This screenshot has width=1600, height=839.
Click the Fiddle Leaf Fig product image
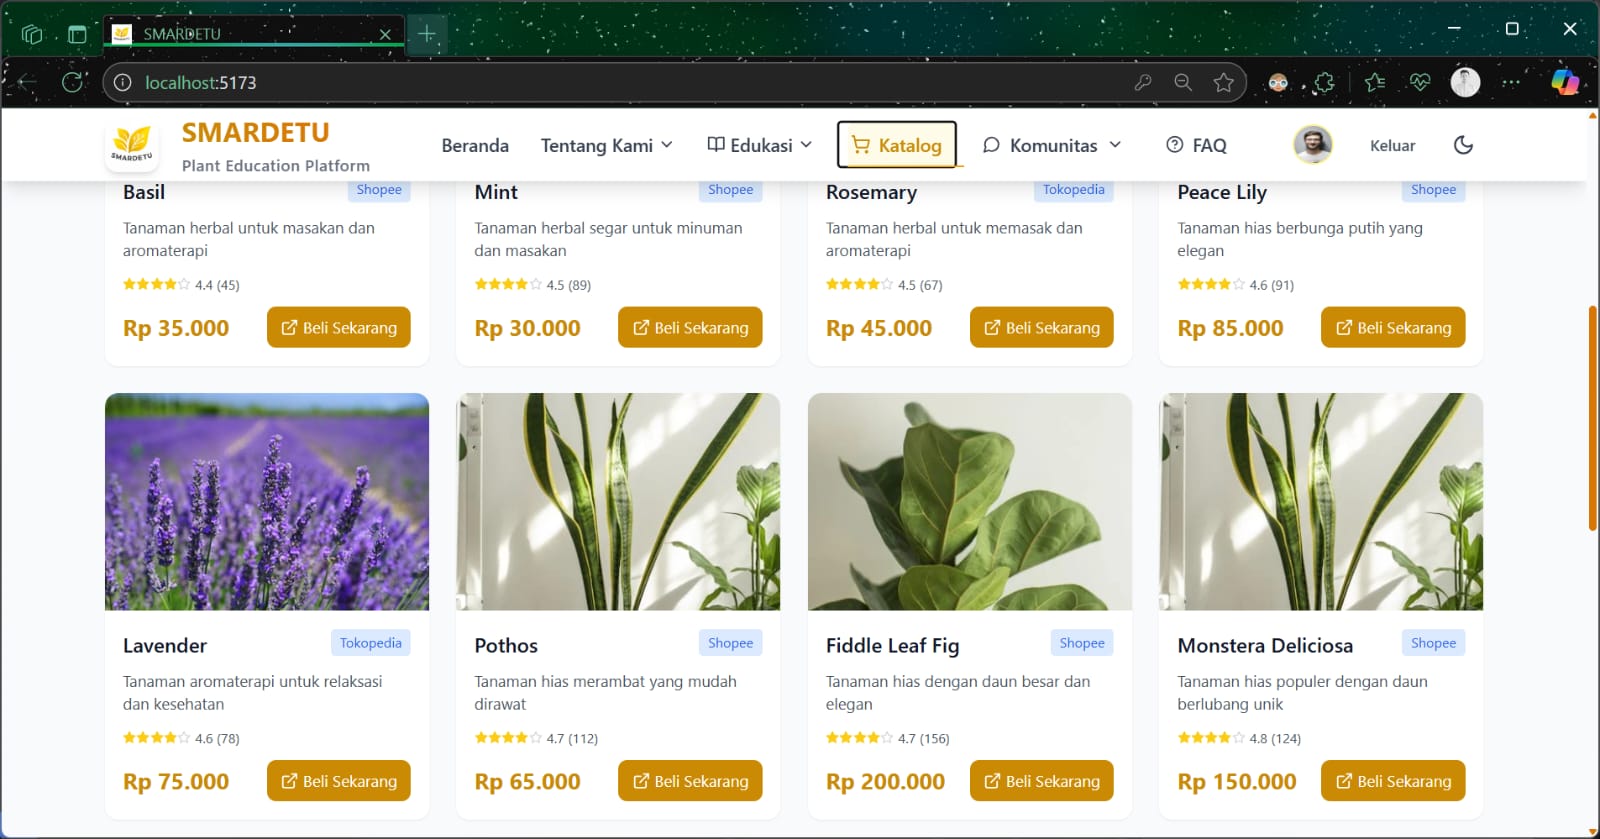[x=970, y=501]
